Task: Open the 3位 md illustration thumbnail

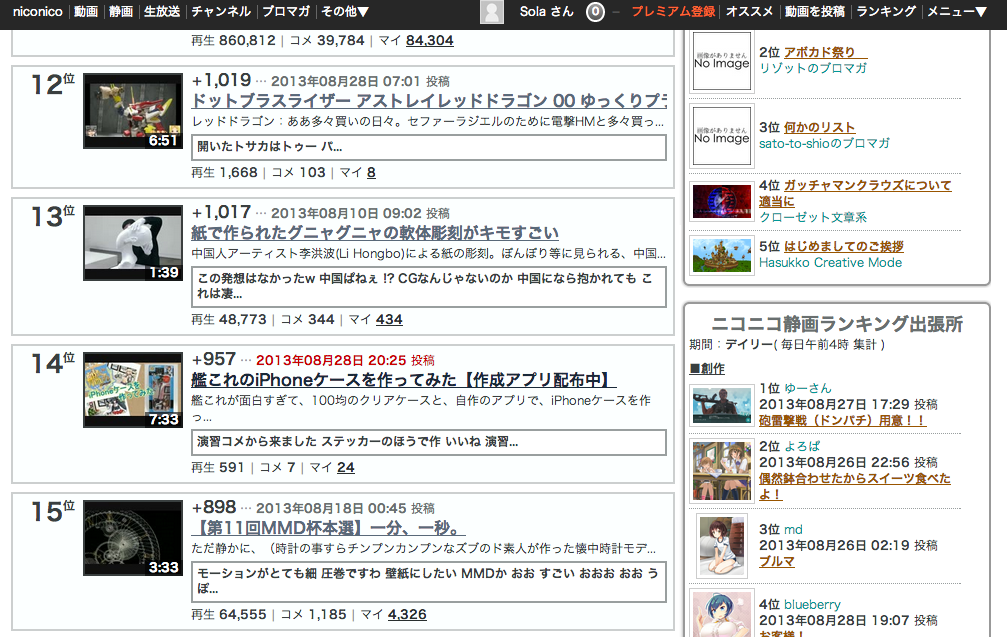Action: coord(722,546)
